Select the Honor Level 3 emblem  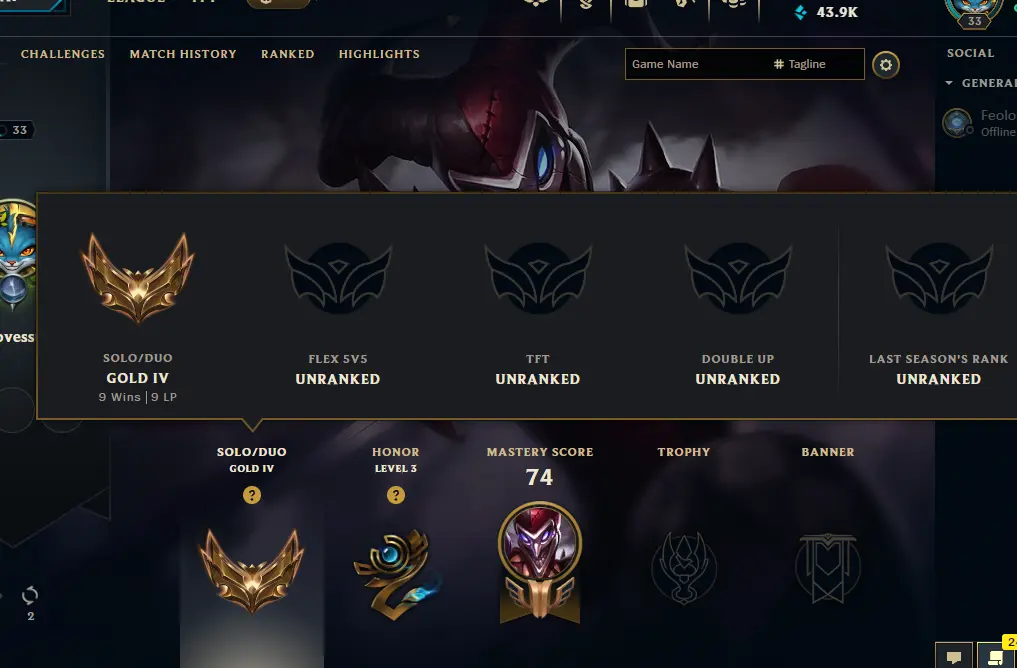396,575
